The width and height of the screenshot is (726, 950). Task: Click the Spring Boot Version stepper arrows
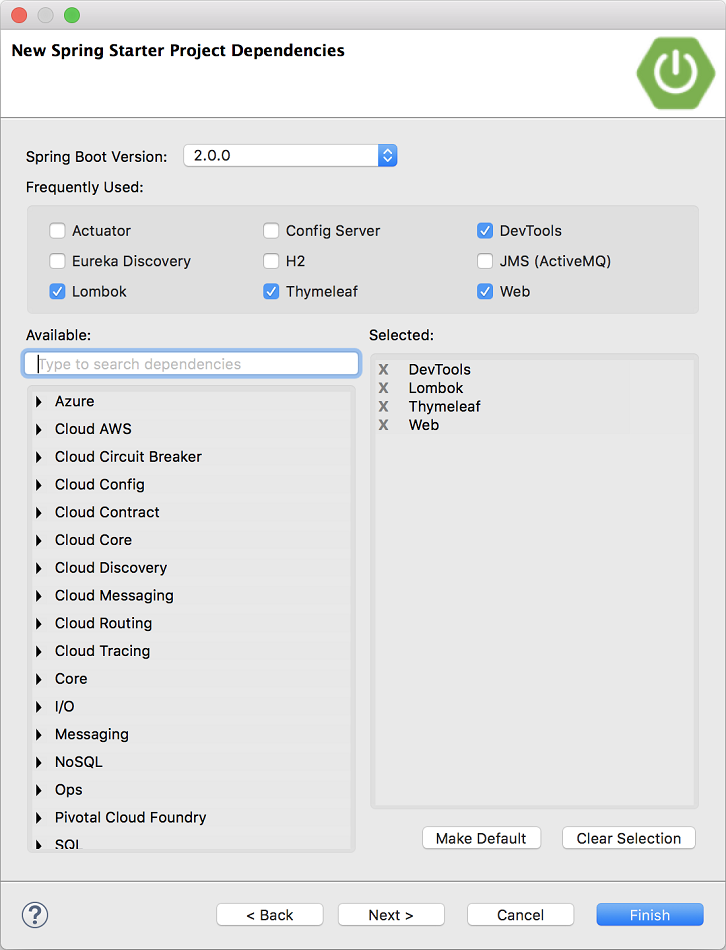point(388,155)
